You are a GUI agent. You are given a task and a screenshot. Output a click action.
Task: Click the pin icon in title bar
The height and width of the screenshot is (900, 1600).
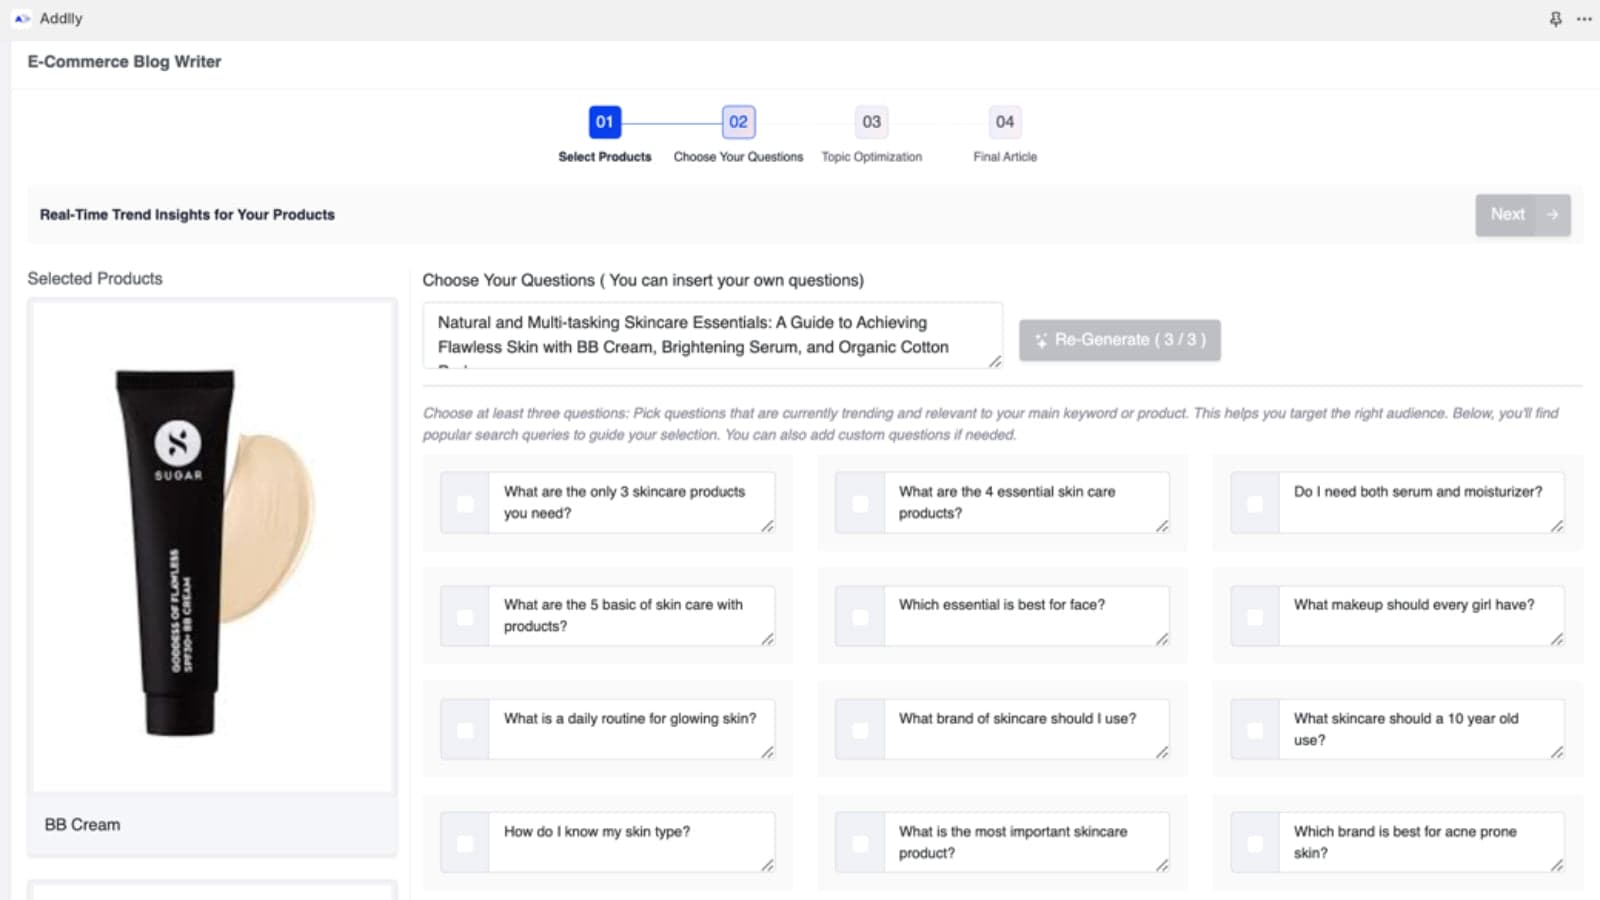coord(1555,19)
